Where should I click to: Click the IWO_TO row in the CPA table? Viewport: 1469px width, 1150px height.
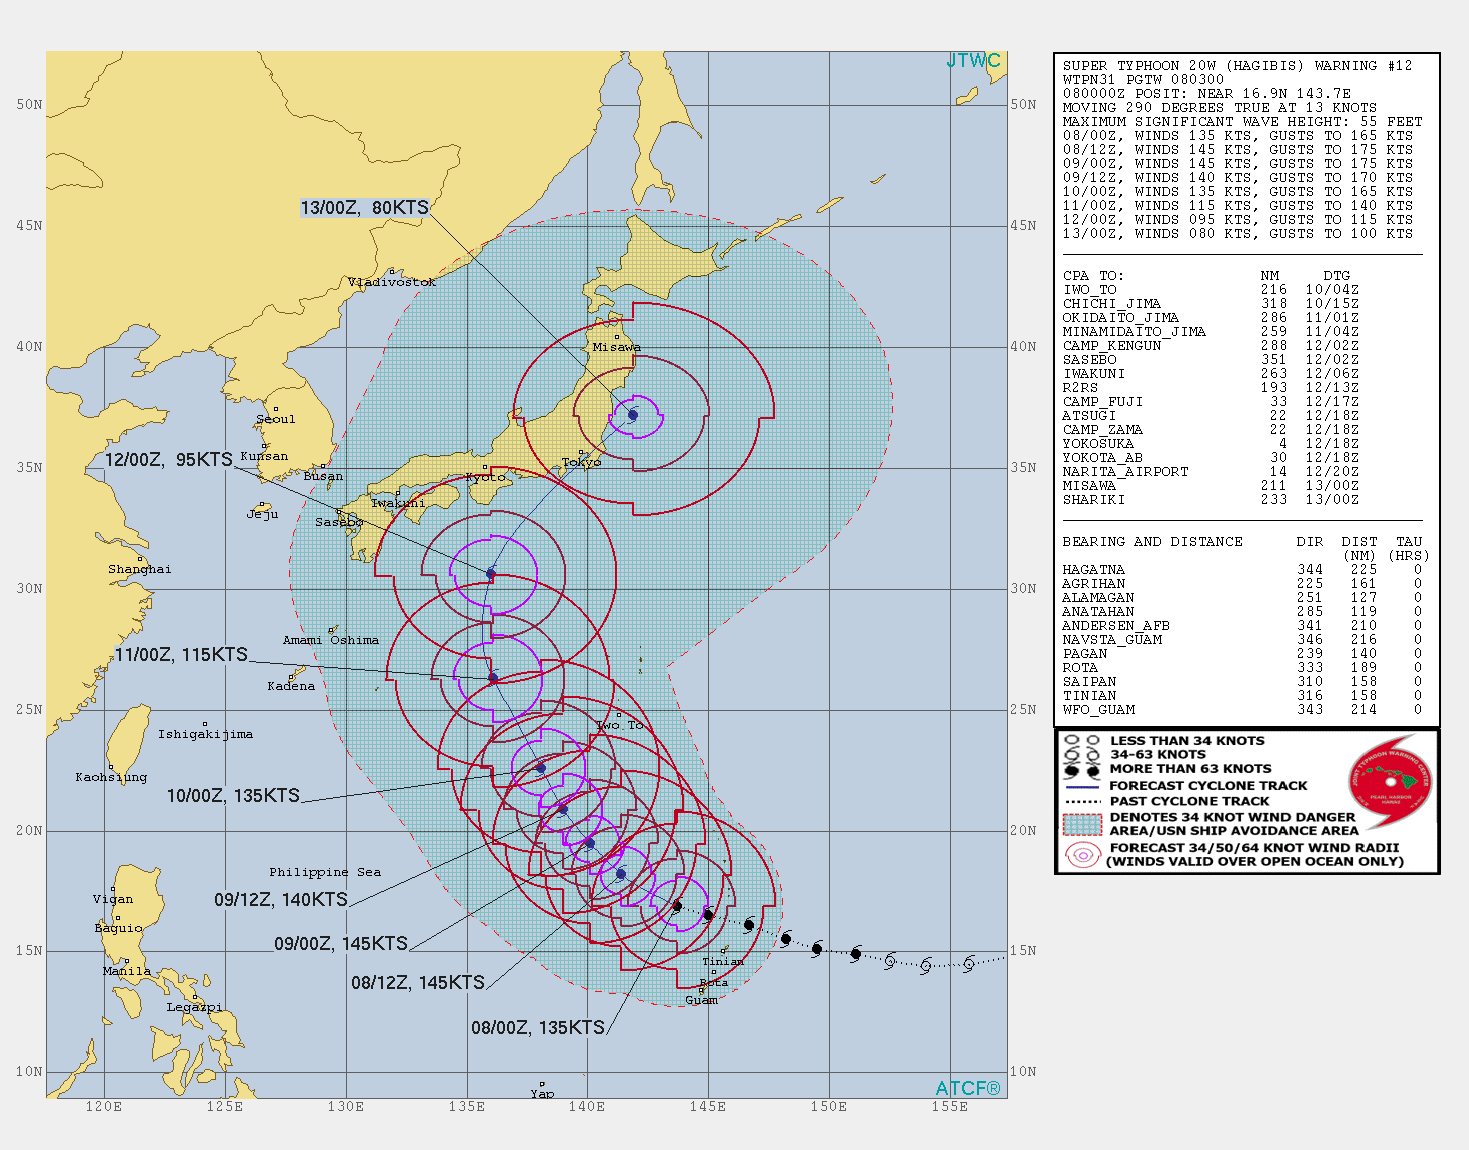1210,289
